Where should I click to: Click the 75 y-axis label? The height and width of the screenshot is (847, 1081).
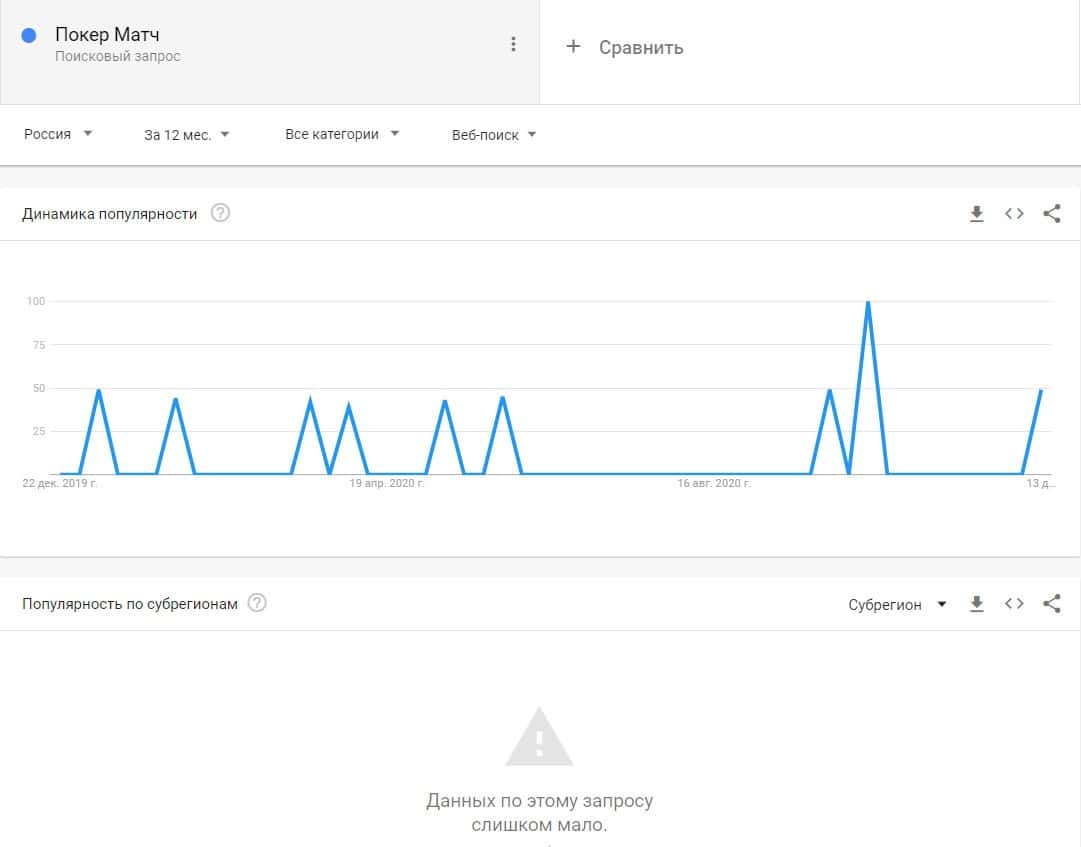coord(39,345)
